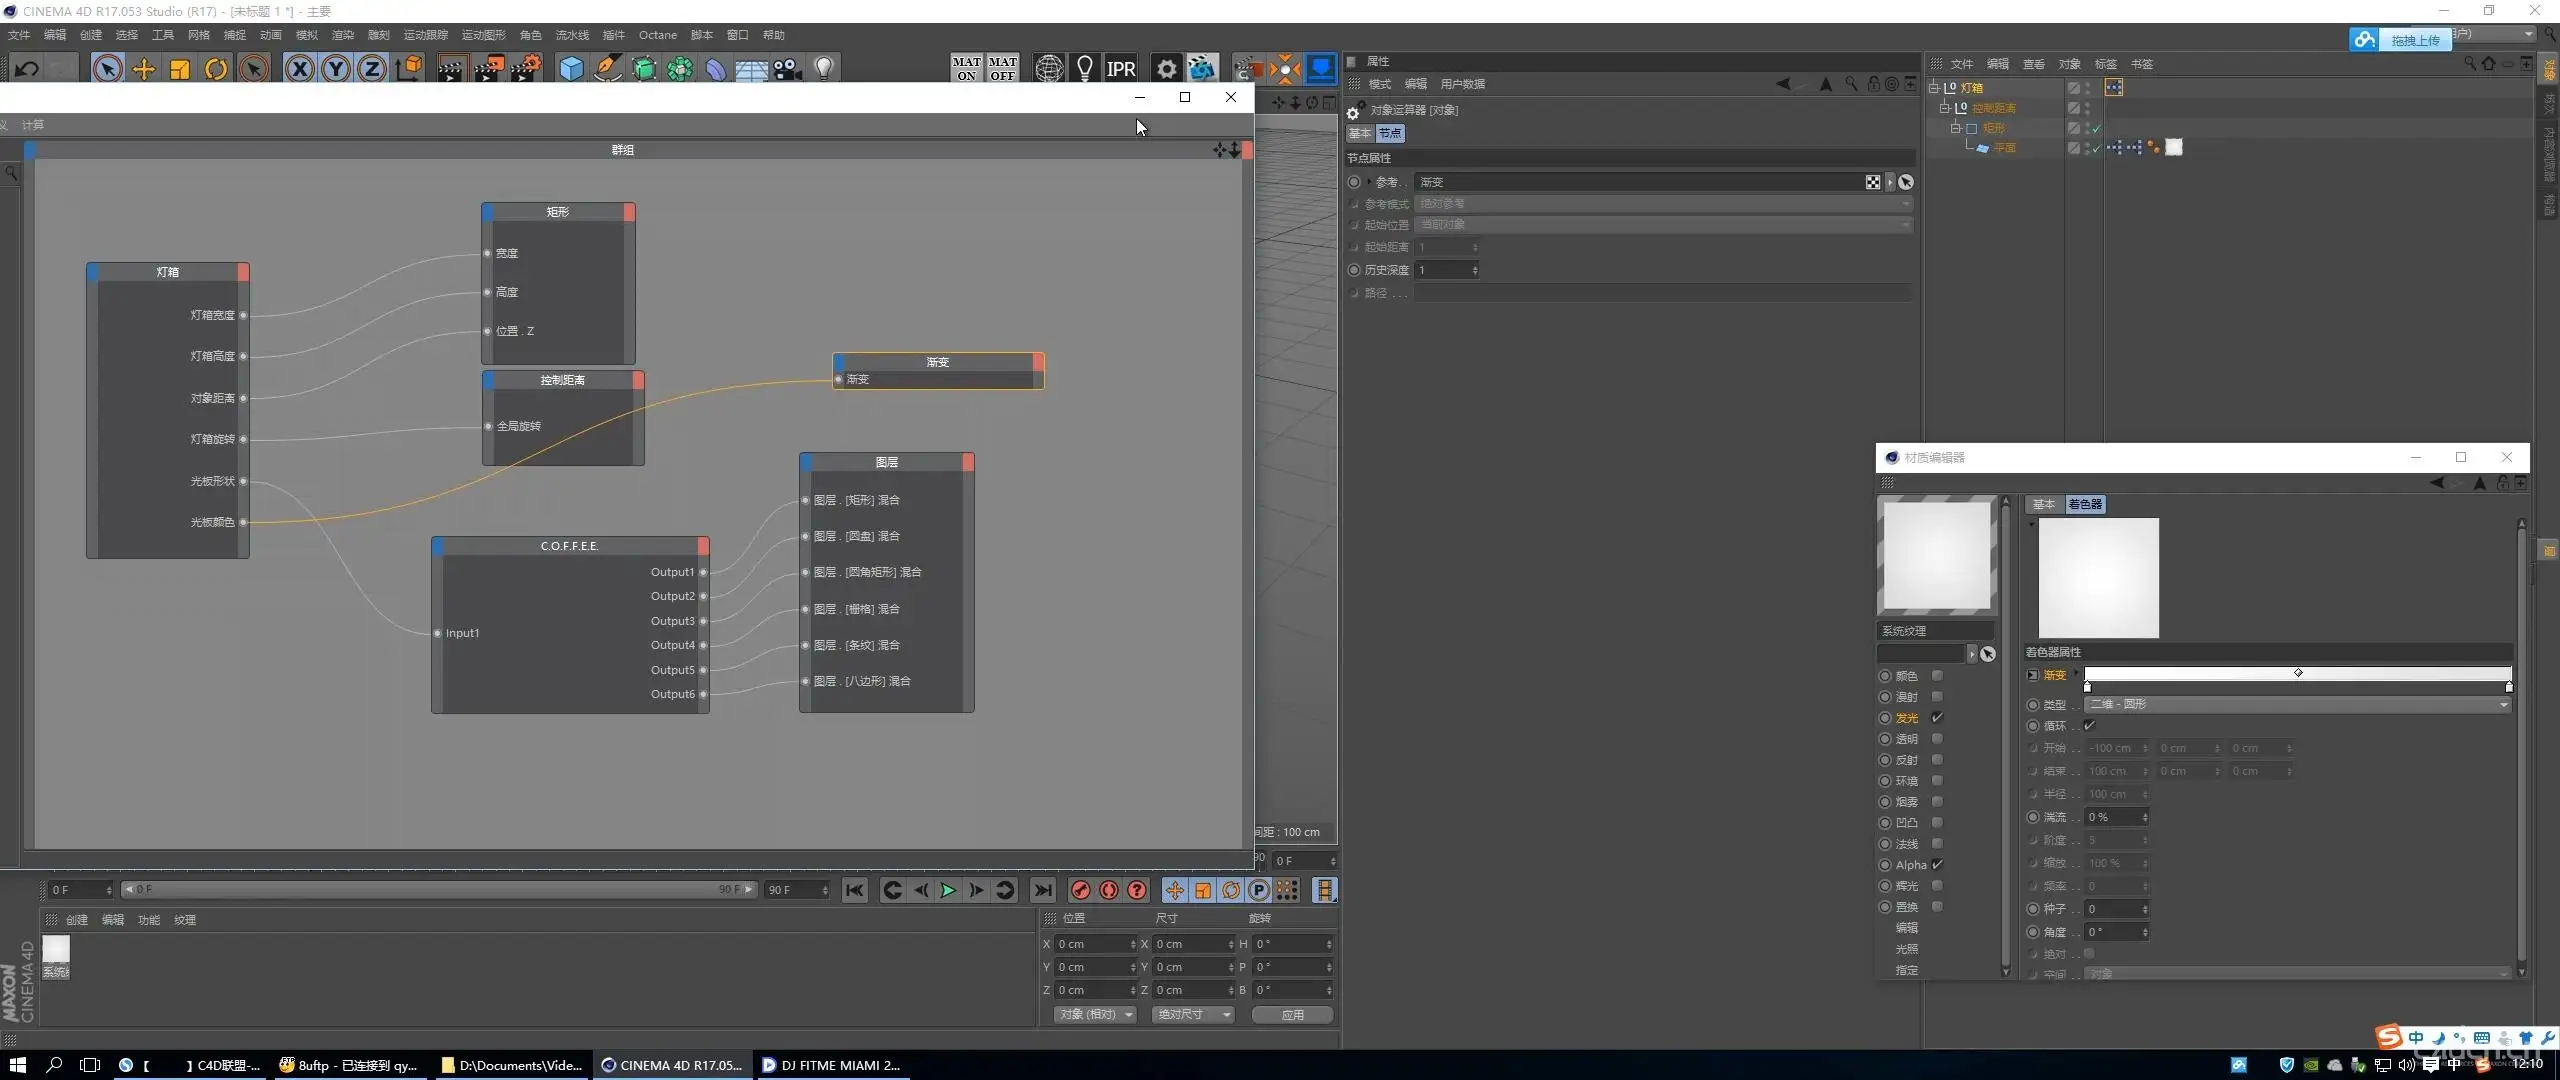Toggle Y axis lock icon

pos(336,68)
